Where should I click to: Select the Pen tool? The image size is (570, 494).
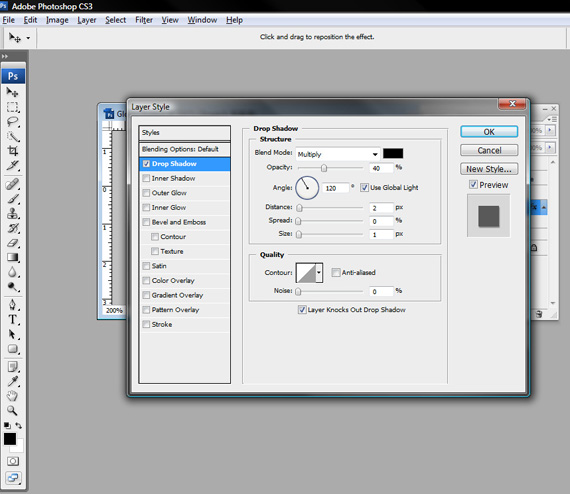pos(13,305)
